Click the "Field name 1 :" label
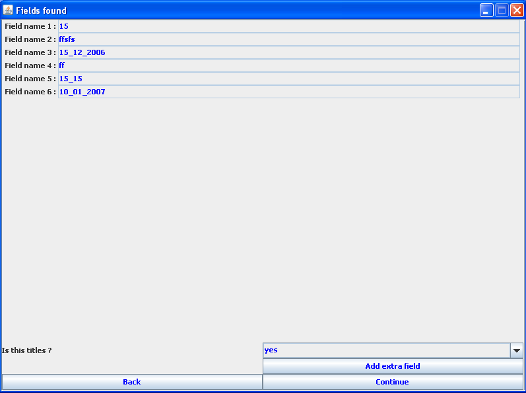Image resolution: width=526 pixels, height=393 pixels. pos(30,26)
